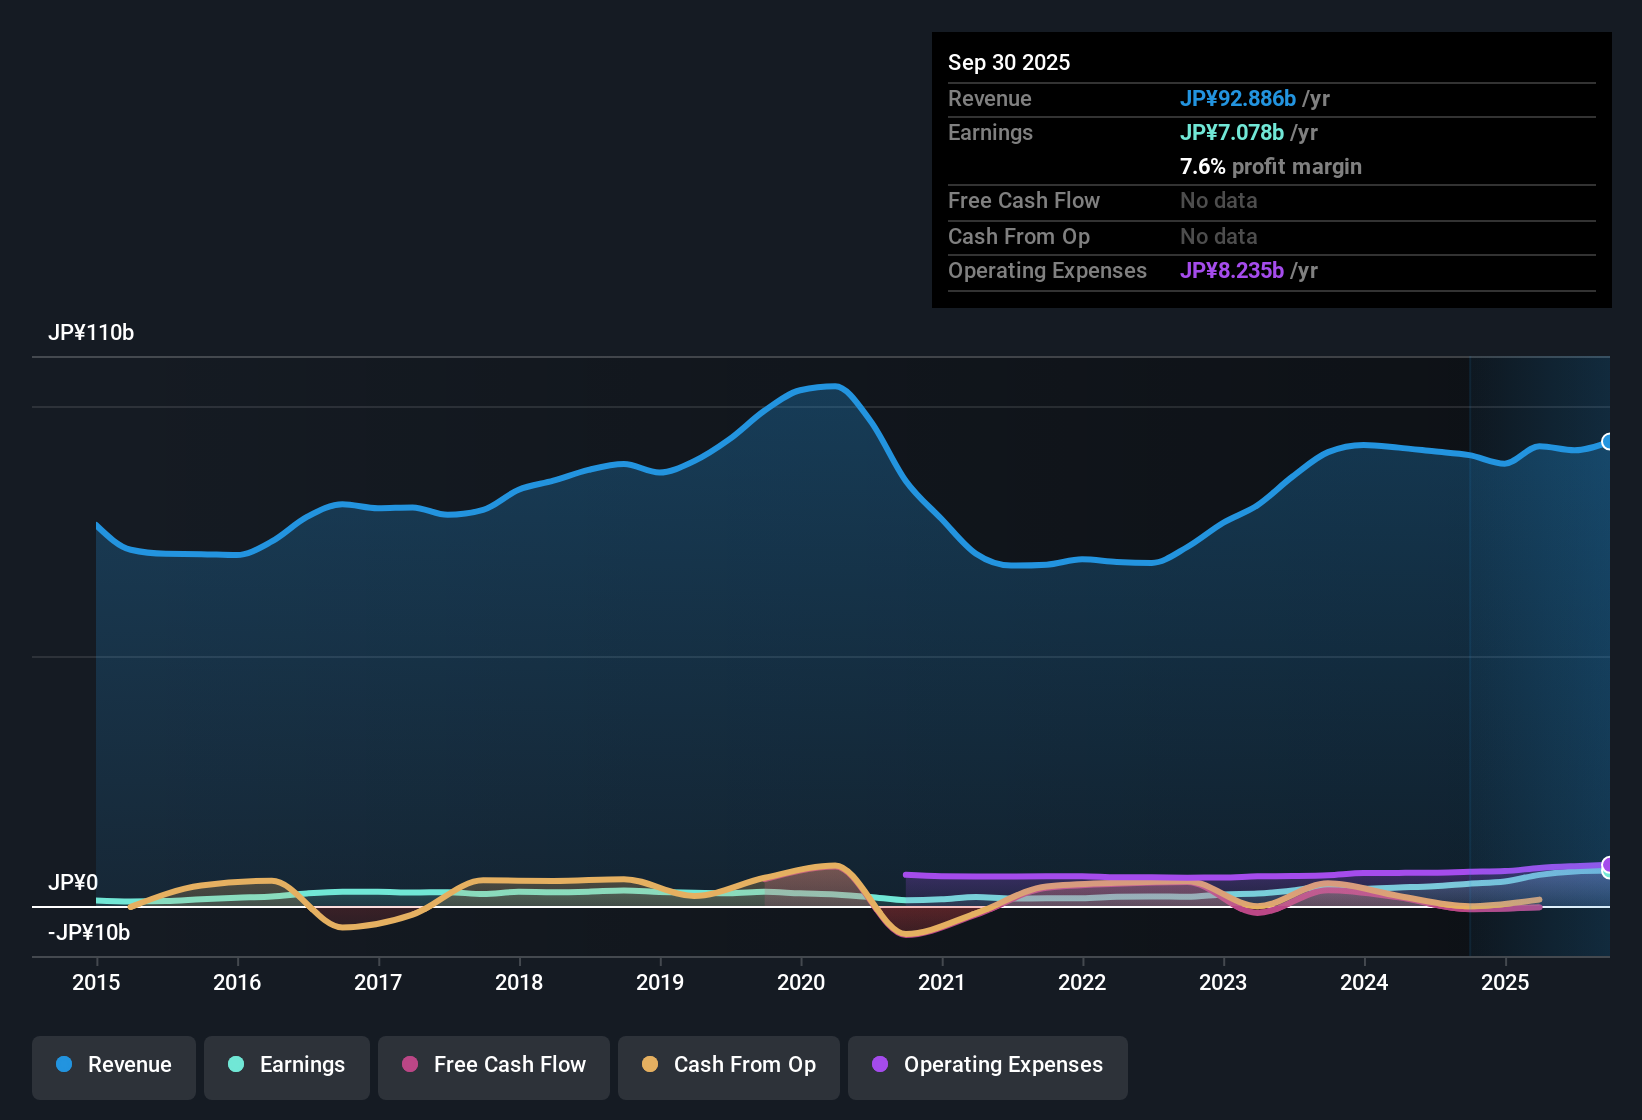1642x1120 pixels.
Task: Select the purple Operating Expenses dot icon
Action: tap(878, 1065)
